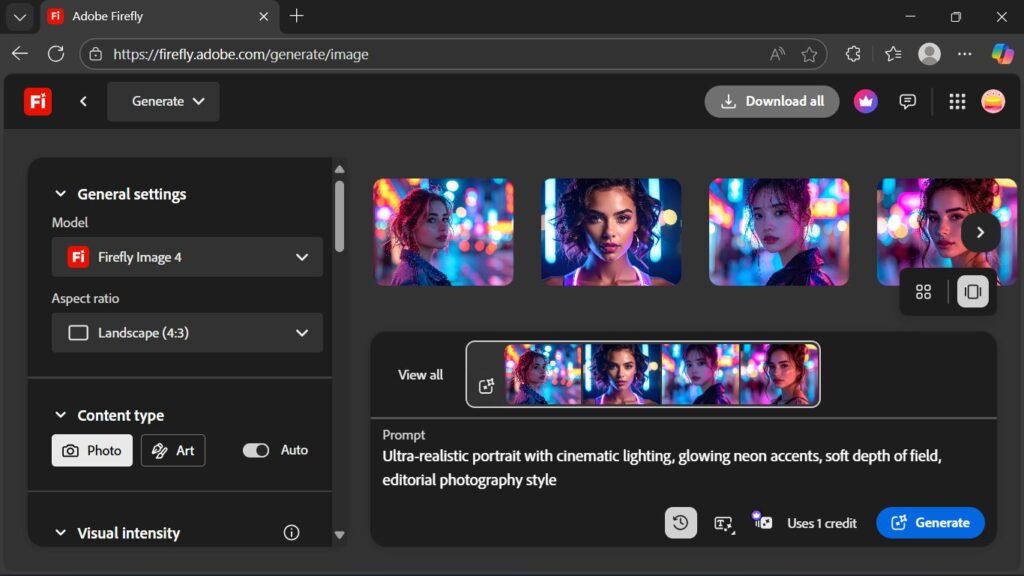The height and width of the screenshot is (576, 1024).
Task: Collapse the General settings section
Action: [x=60, y=194]
